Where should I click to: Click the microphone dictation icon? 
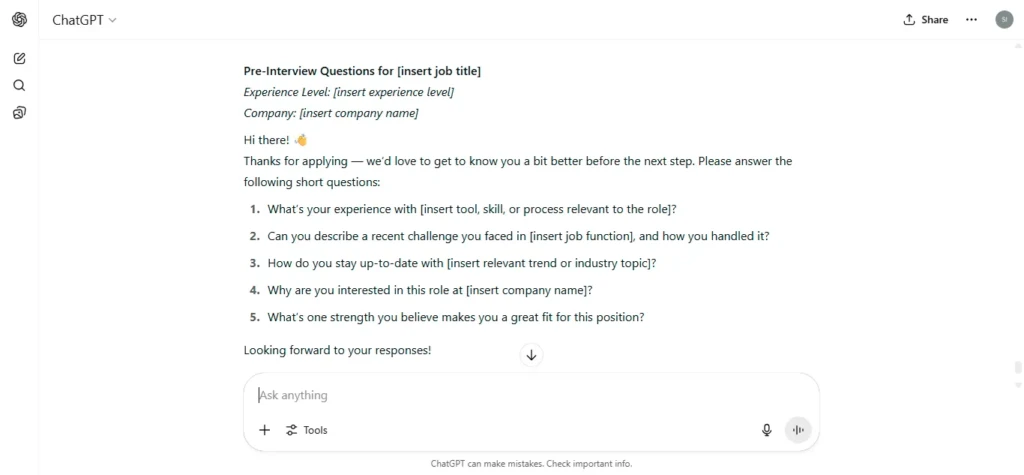(767, 430)
